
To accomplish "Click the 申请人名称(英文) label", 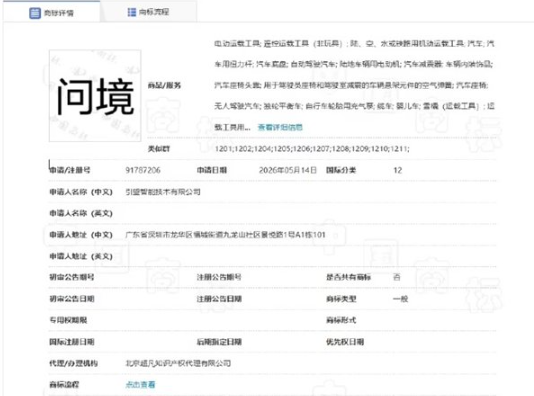I will coord(81,213).
